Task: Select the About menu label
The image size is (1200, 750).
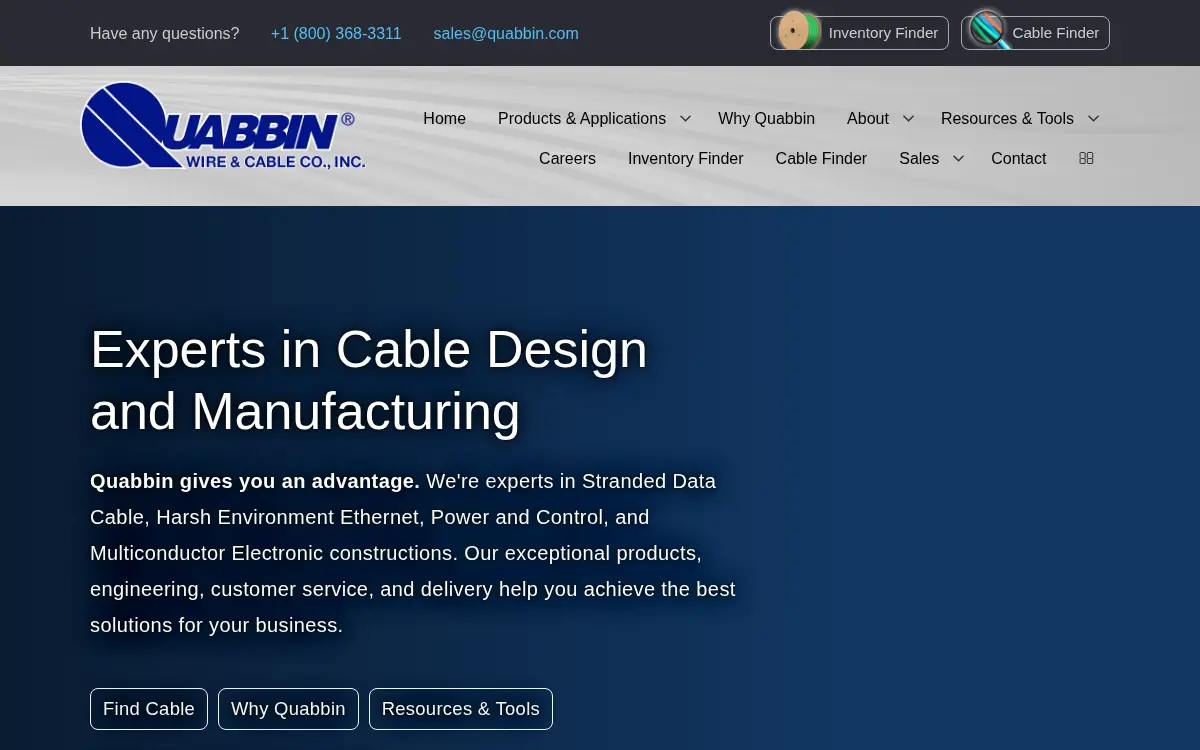Action: (x=868, y=118)
